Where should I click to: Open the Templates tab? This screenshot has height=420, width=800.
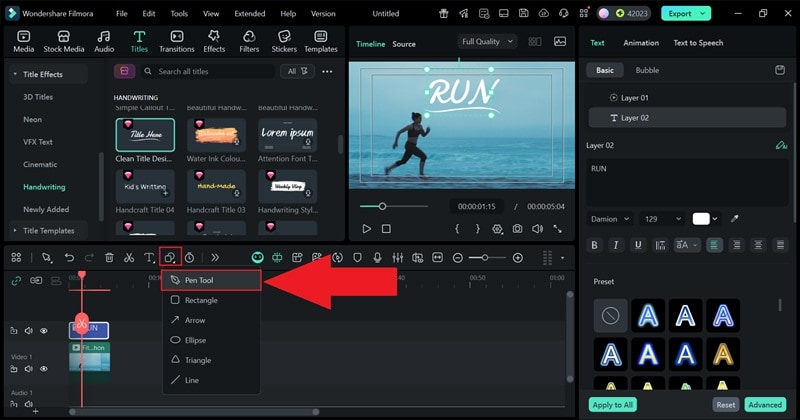pyautogui.click(x=321, y=41)
